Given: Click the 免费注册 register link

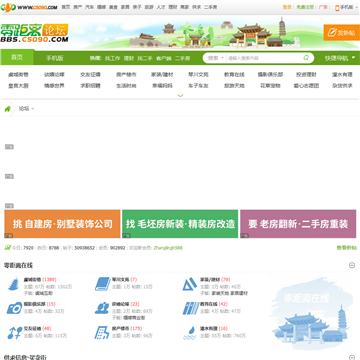Looking at the screenshot, I should tap(305, 7).
